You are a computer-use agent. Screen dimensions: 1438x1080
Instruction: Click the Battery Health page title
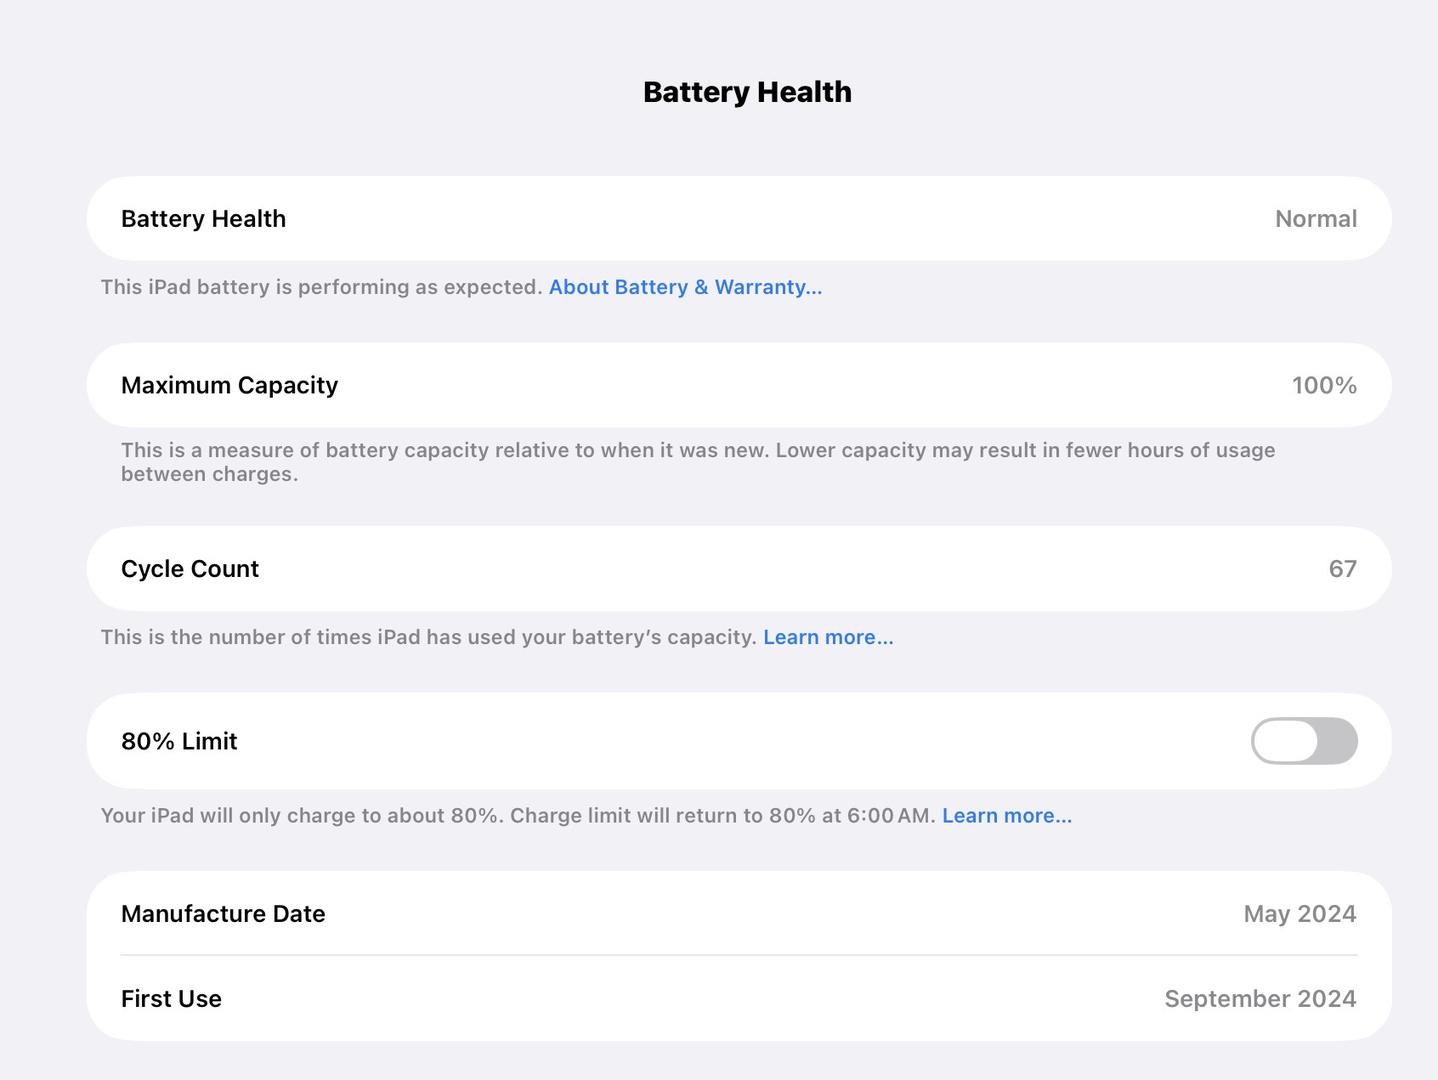(x=747, y=92)
